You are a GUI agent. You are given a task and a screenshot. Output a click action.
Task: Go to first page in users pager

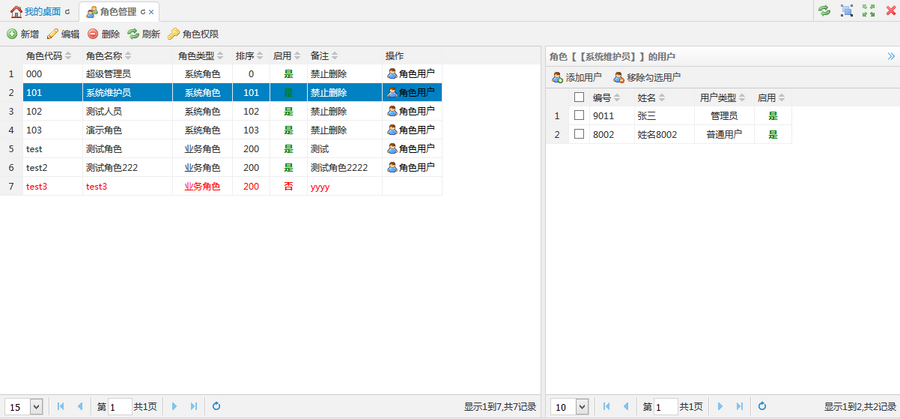pyautogui.click(x=607, y=406)
